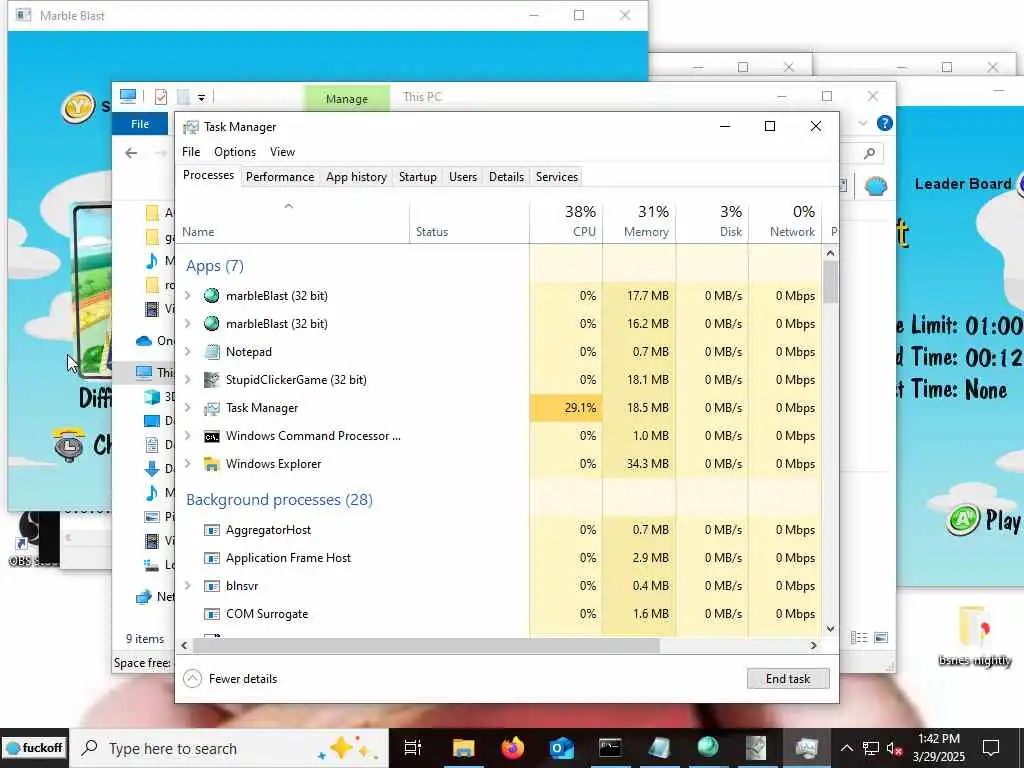This screenshot has height=768, width=1024.
Task: Click the End task button
Action: [x=788, y=679]
